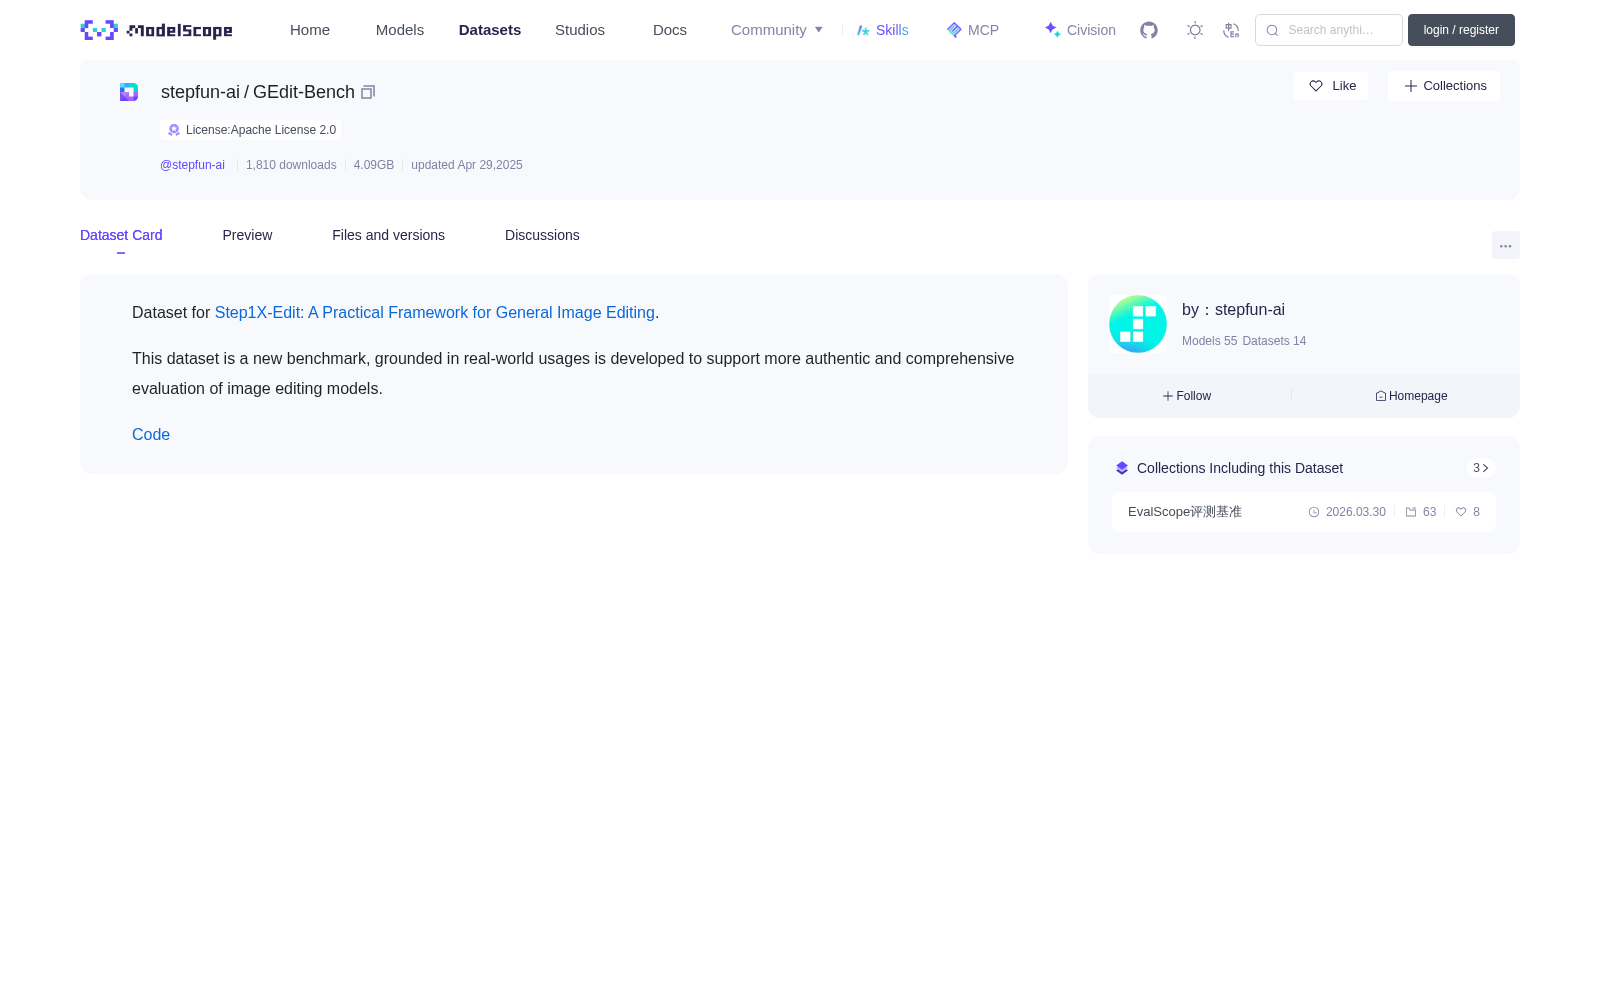Add dataset to Collections
The height and width of the screenshot is (1000, 1600).
pyautogui.click(x=1444, y=86)
